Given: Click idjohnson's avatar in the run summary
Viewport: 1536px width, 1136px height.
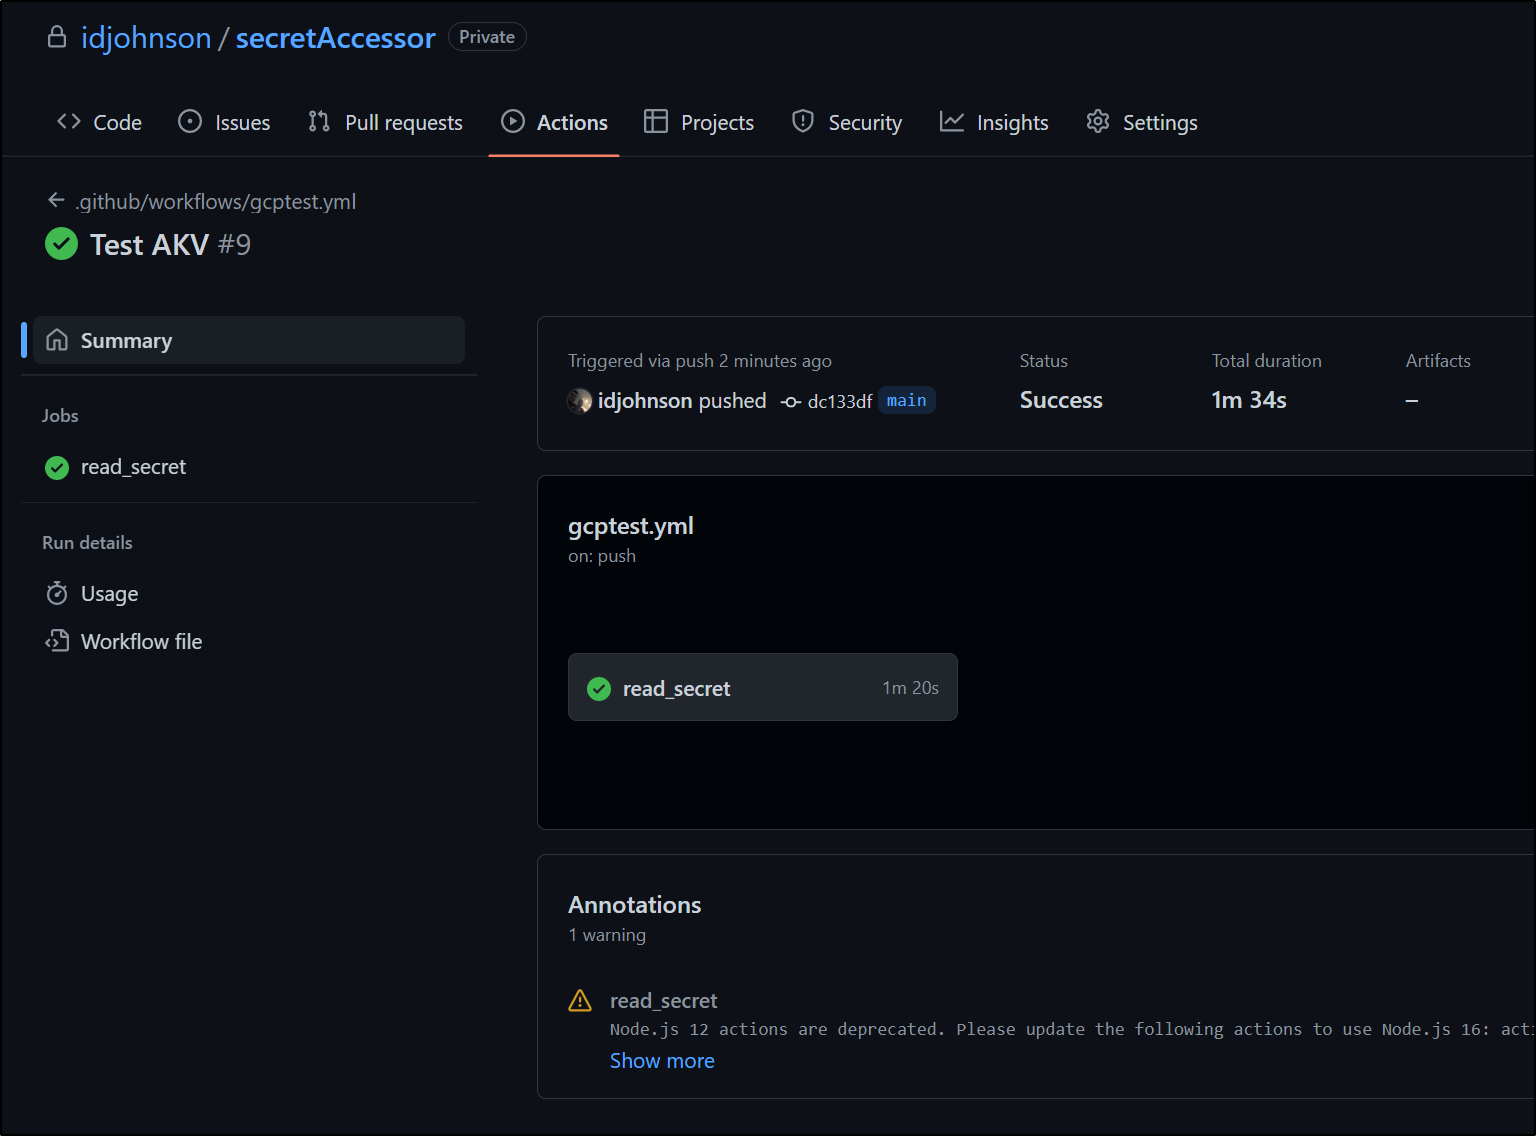Looking at the screenshot, I should click(x=580, y=401).
